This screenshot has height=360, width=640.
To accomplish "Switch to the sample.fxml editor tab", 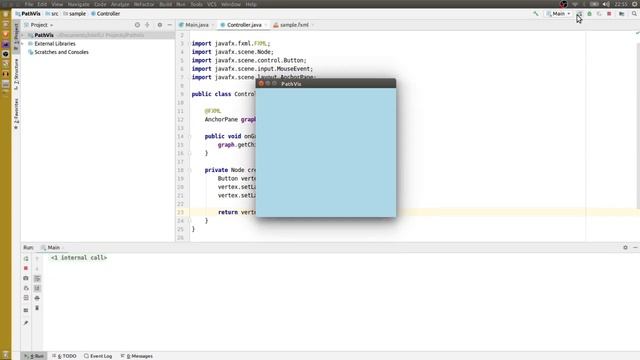I will pos(294,25).
